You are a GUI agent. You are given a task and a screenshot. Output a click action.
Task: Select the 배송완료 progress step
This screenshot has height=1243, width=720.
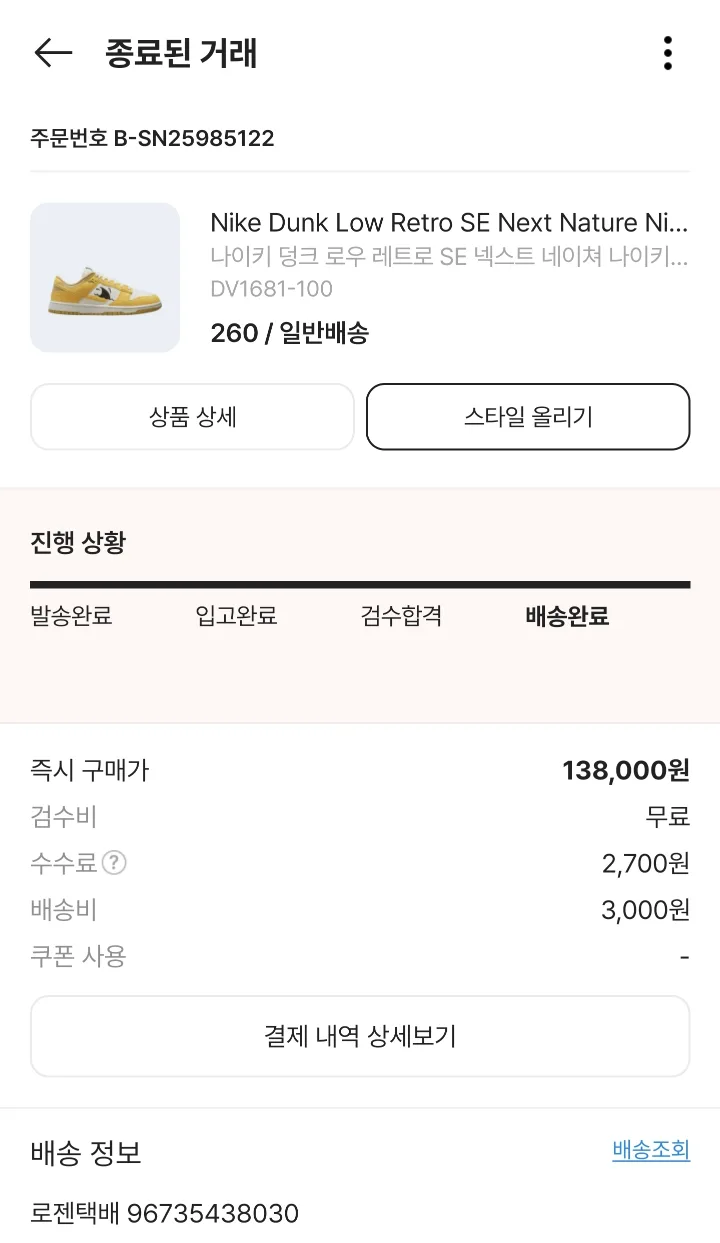point(567,616)
